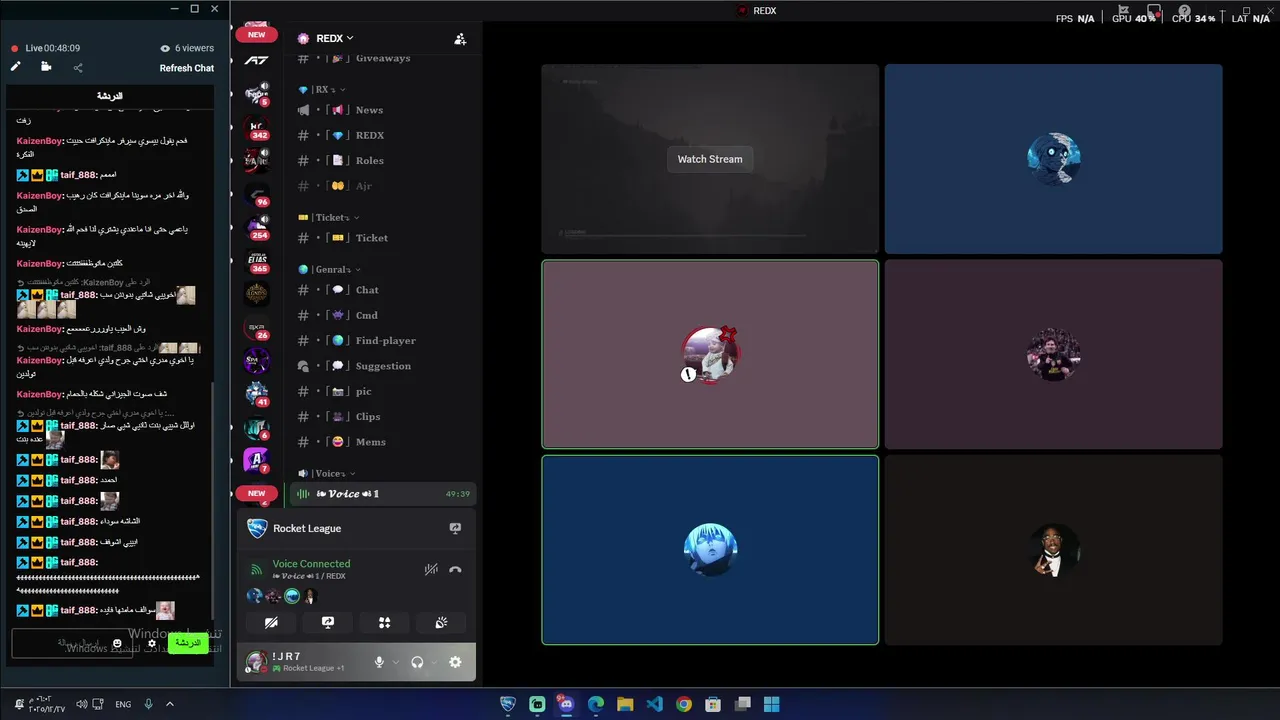
Task: Open chat settings gear beside message box
Action: click(152, 643)
